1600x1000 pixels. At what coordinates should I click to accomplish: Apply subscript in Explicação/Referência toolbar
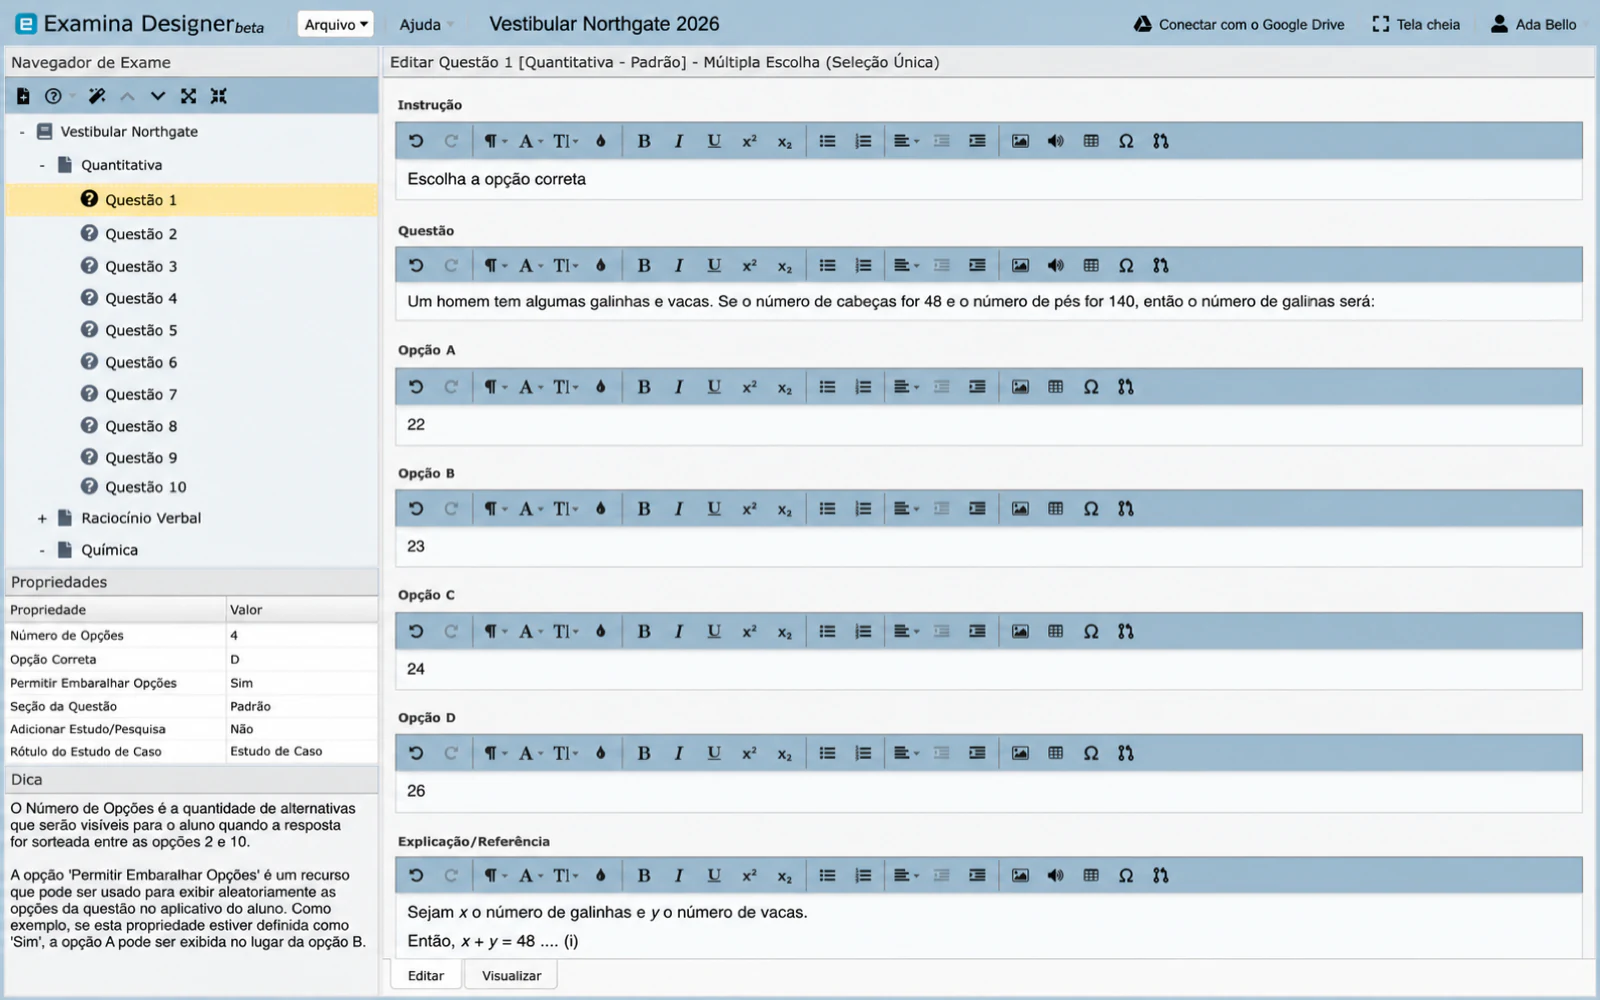(x=785, y=875)
